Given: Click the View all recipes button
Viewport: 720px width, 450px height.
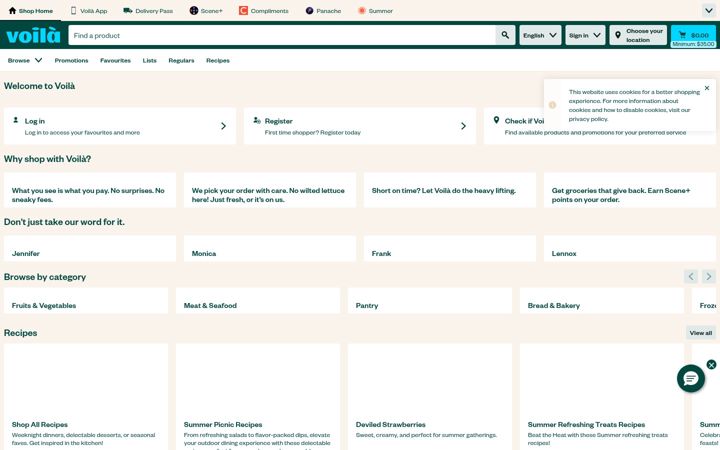Looking at the screenshot, I should [x=701, y=332].
